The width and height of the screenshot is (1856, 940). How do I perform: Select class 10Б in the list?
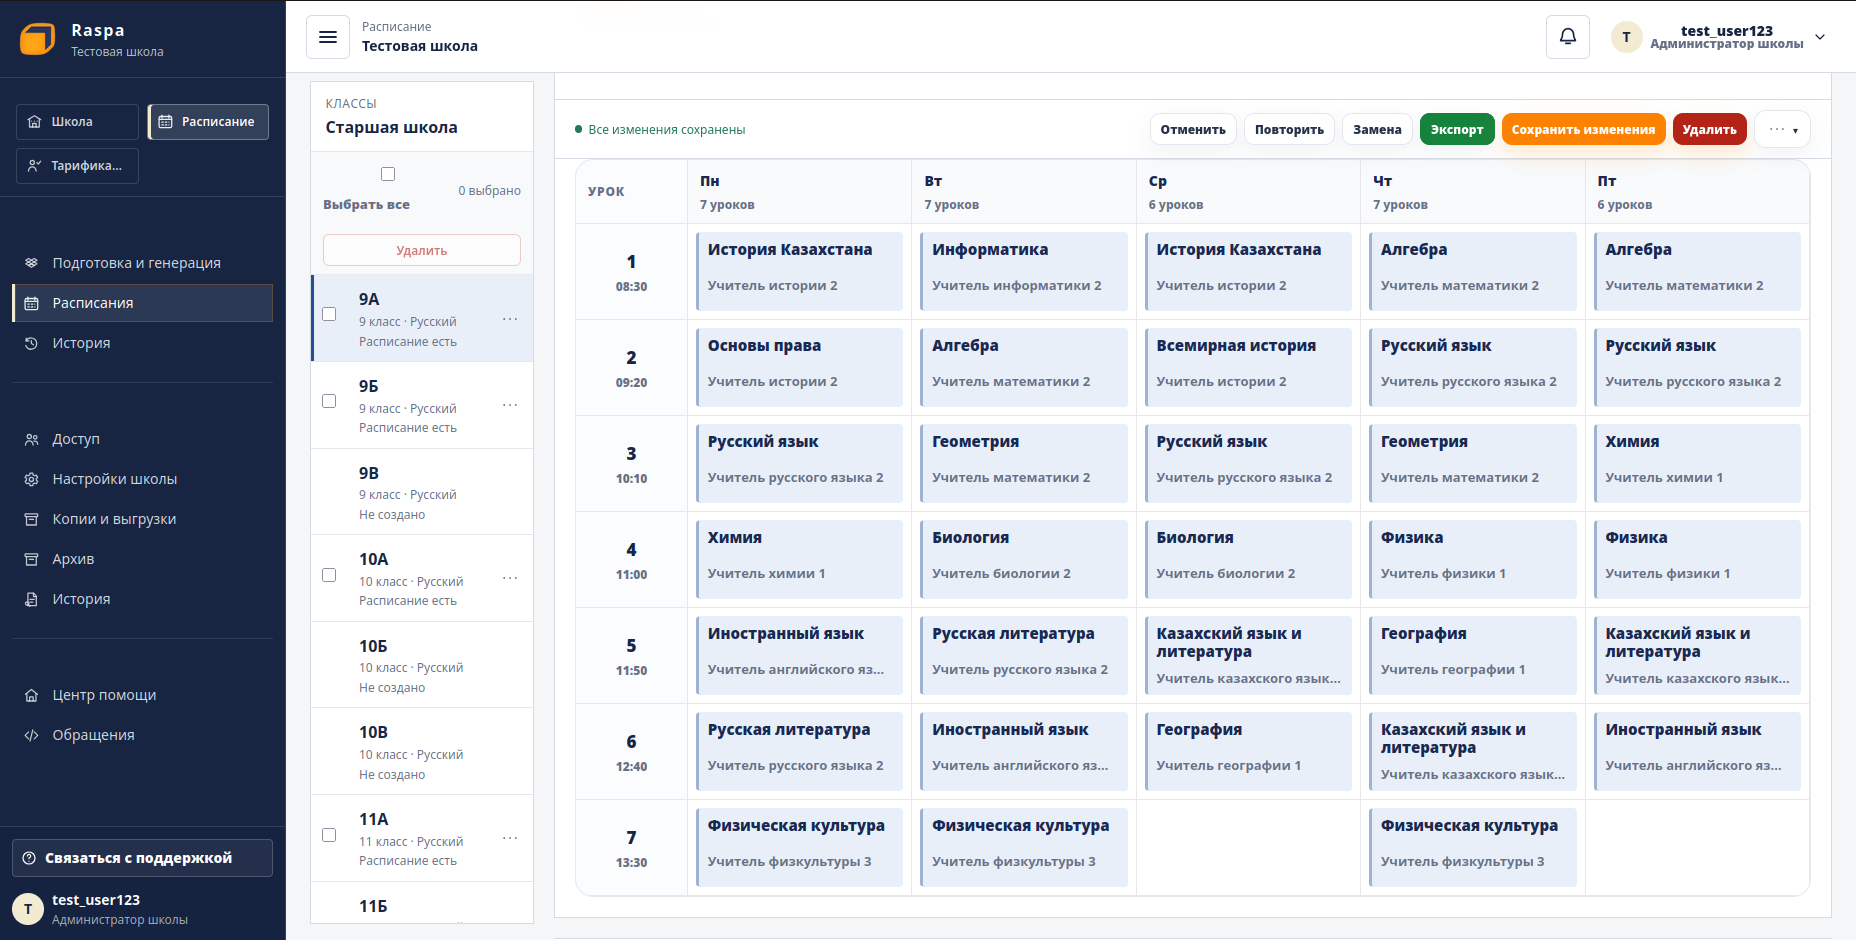pyautogui.click(x=422, y=665)
